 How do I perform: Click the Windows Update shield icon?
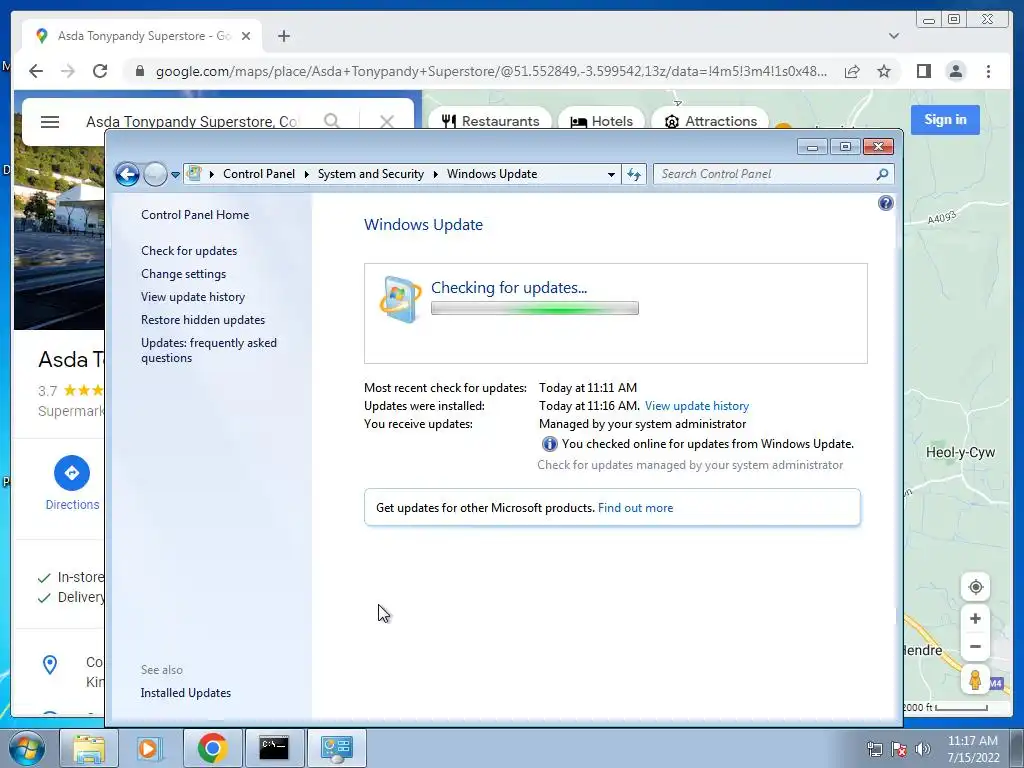coord(400,300)
